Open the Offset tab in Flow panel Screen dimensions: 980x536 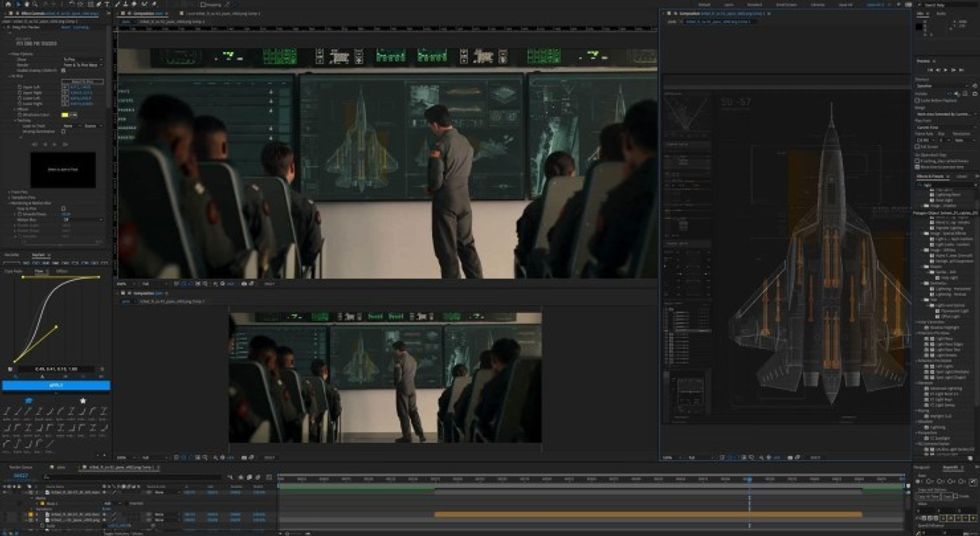[61, 271]
